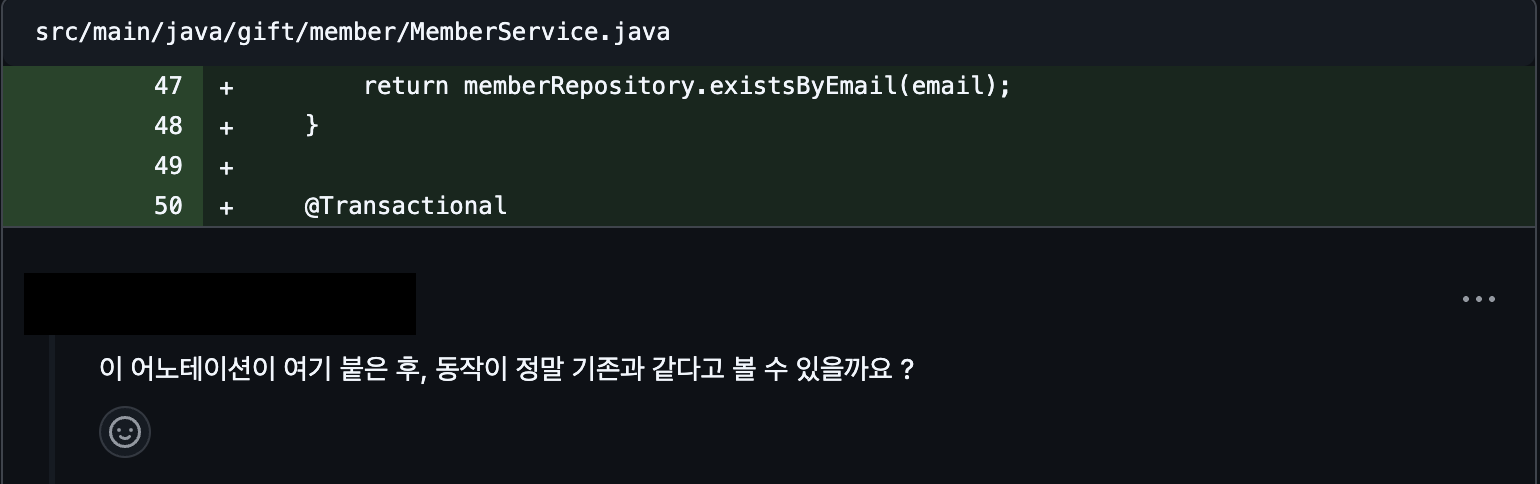
Task: Click the closing brace on line 48
Action: pyautogui.click(x=311, y=126)
